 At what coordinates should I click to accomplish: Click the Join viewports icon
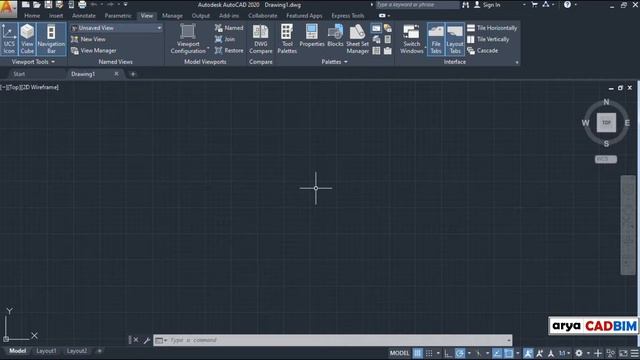tap(225, 39)
